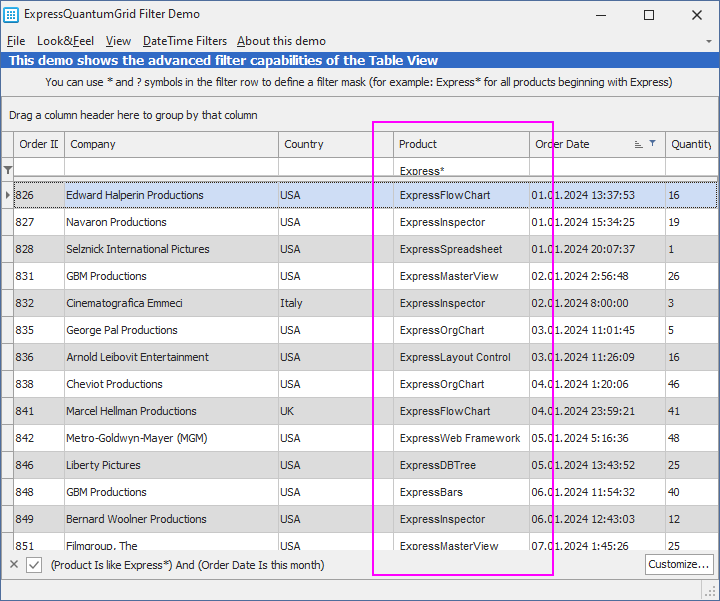Remove the filter with the X icon
The height and width of the screenshot is (601, 720).
(x=14, y=564)
